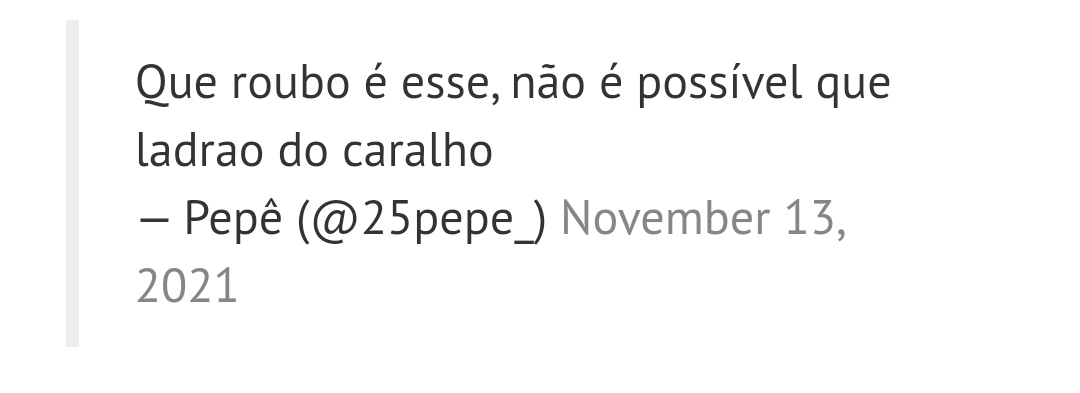Viewport: 1080px width, 393px height.
Task: Click the "é" between não and possível
Action: pos(611,83)
